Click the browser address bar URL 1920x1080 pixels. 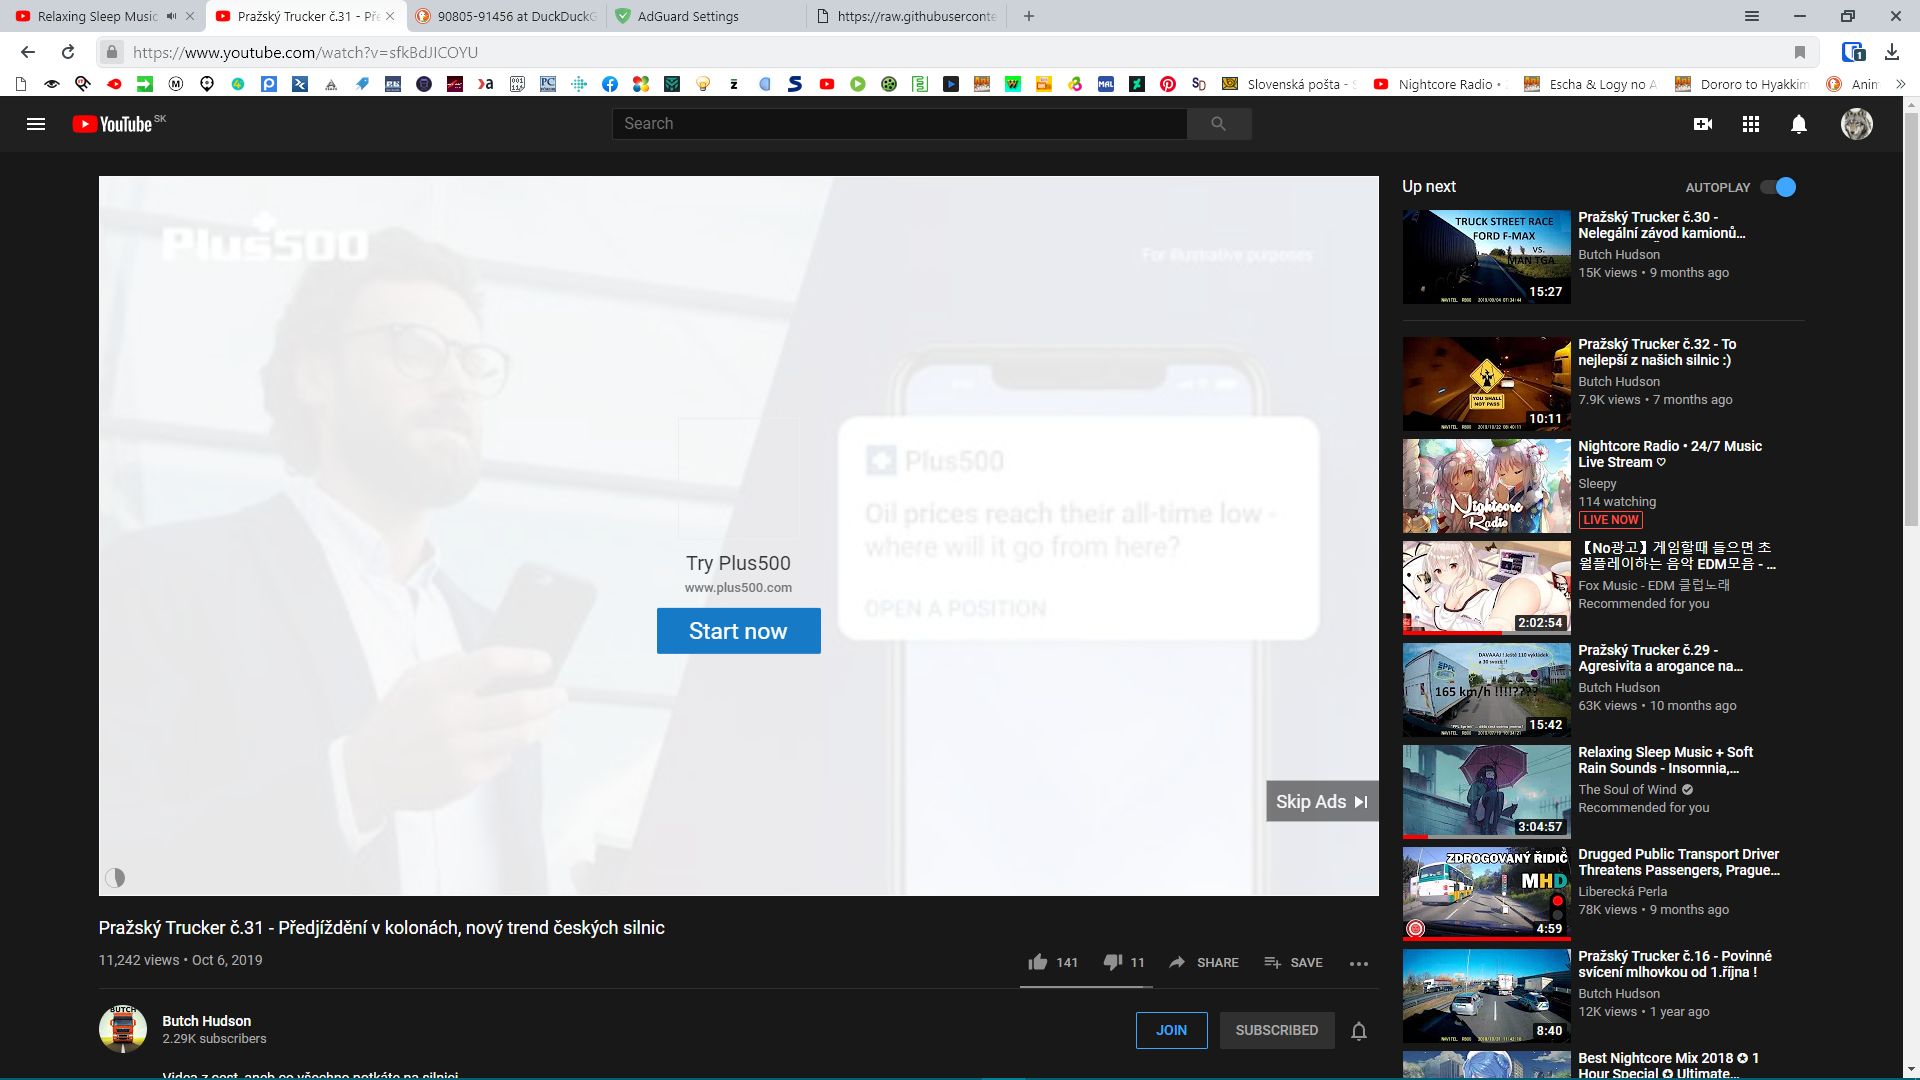pyautogui.click(x=305, y=52)
